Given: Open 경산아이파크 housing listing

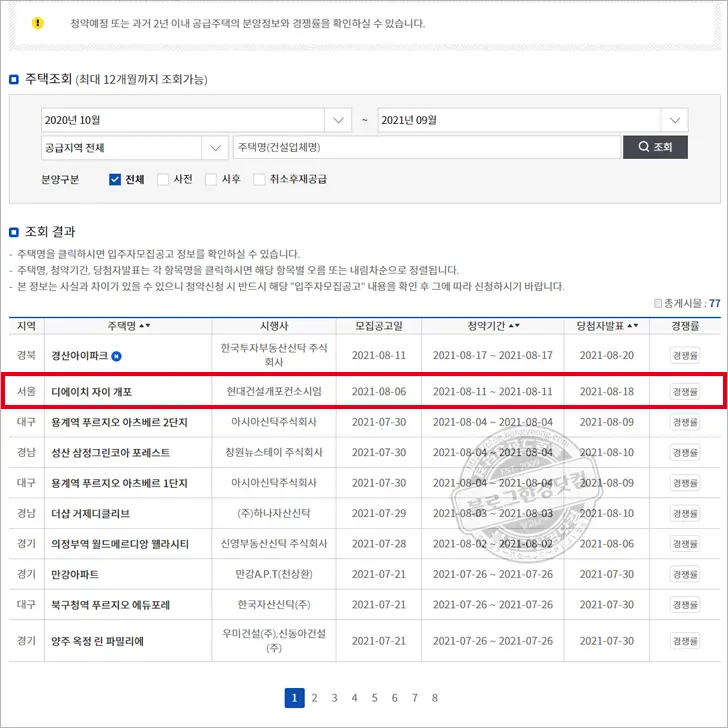Looking at the screenshot, I should coord(79,356).
